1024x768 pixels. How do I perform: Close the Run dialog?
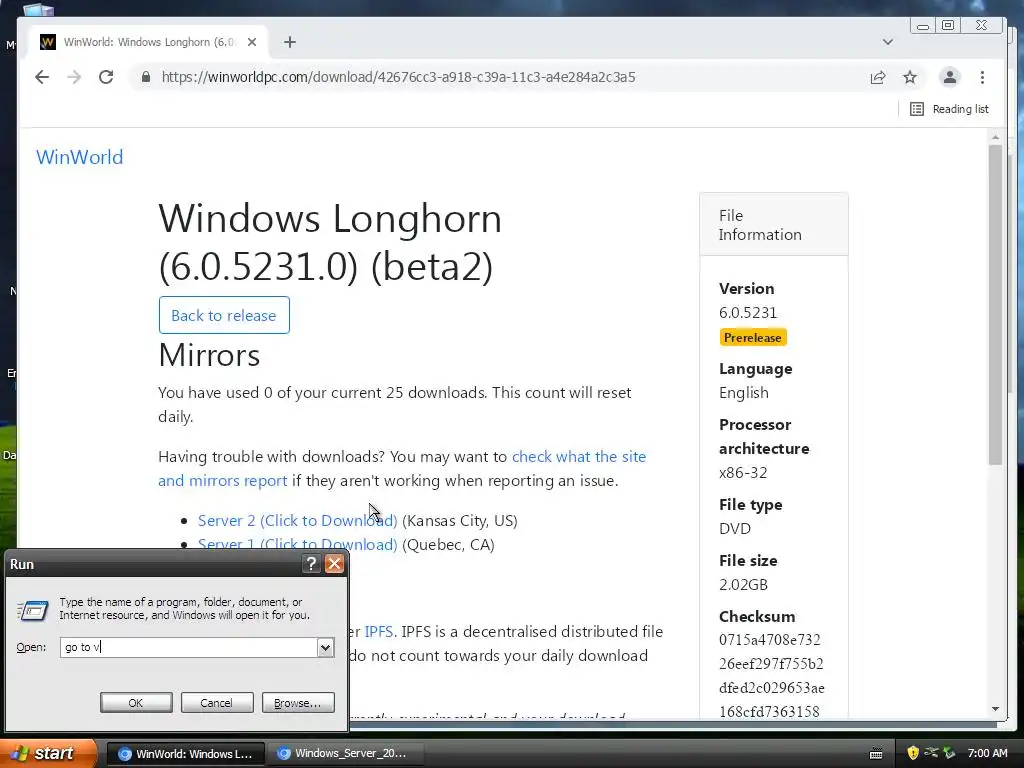pyautogui.click(x=334, y=564)
